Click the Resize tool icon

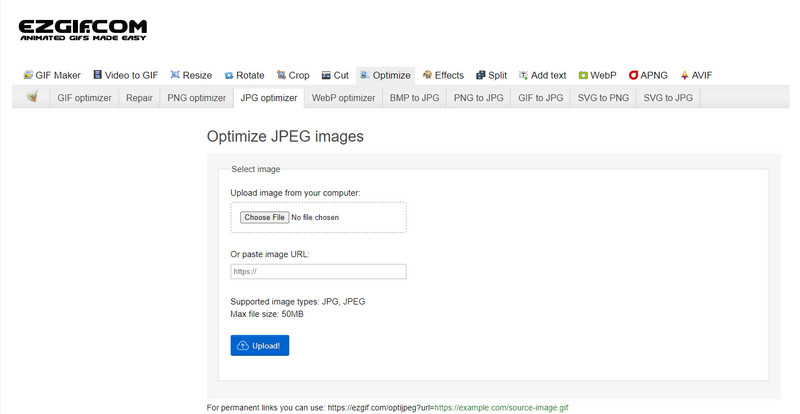click(x=175, y=75)
